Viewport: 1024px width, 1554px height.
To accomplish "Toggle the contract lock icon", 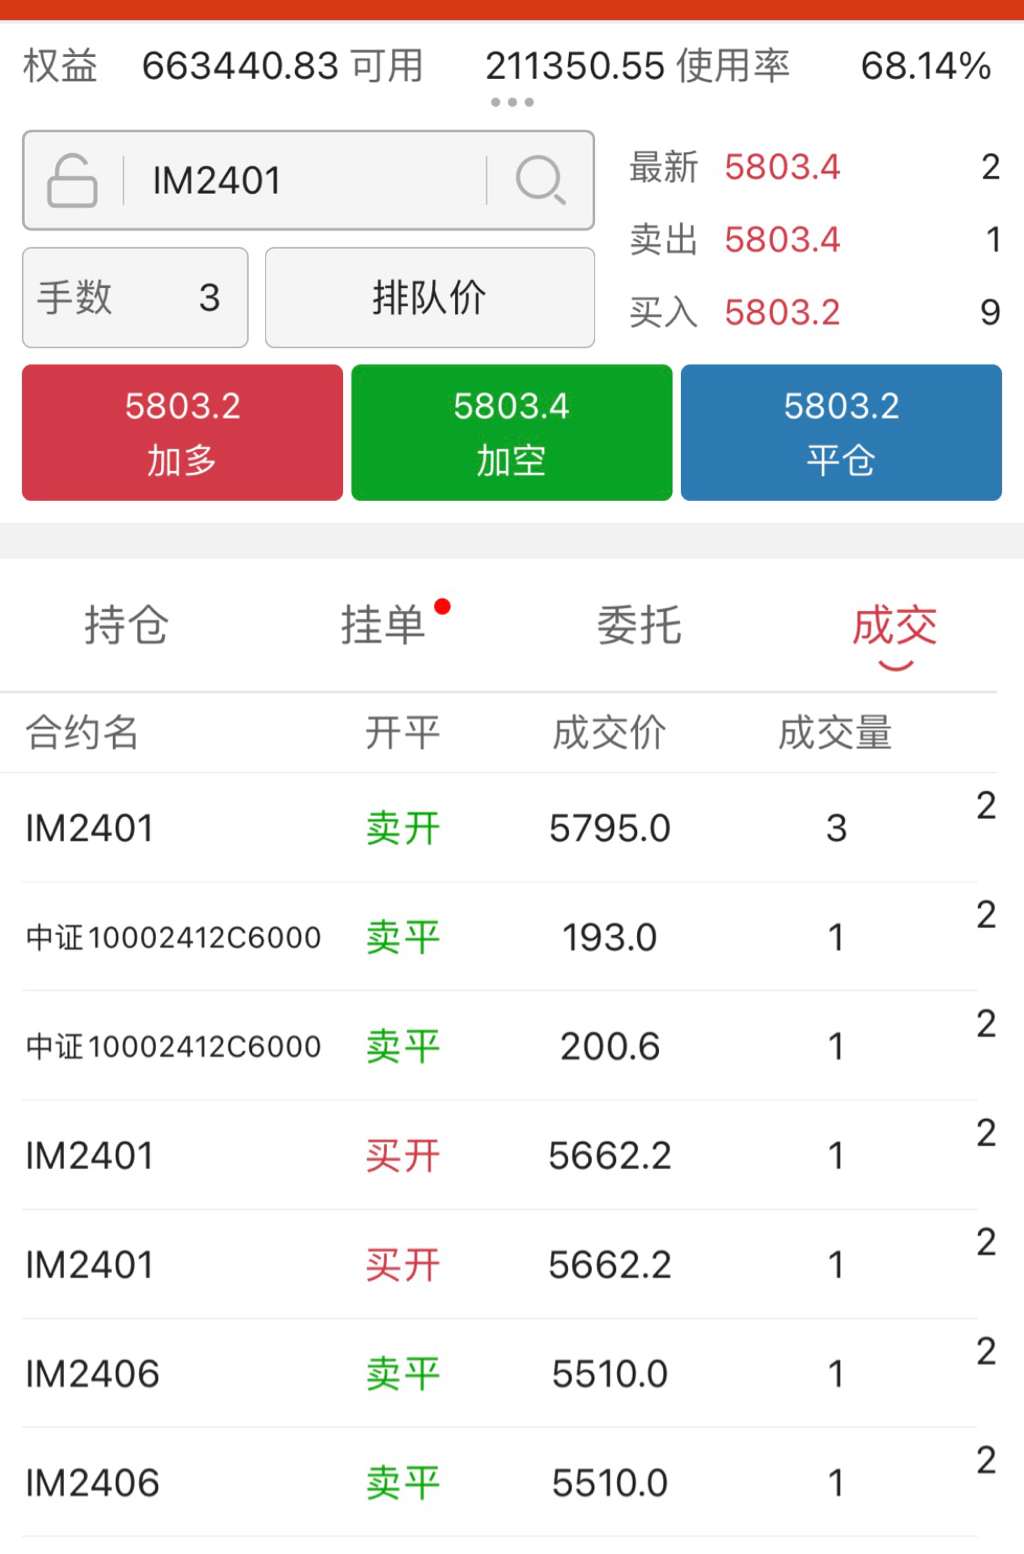I will pyautogui.click(x=72, y=180).
